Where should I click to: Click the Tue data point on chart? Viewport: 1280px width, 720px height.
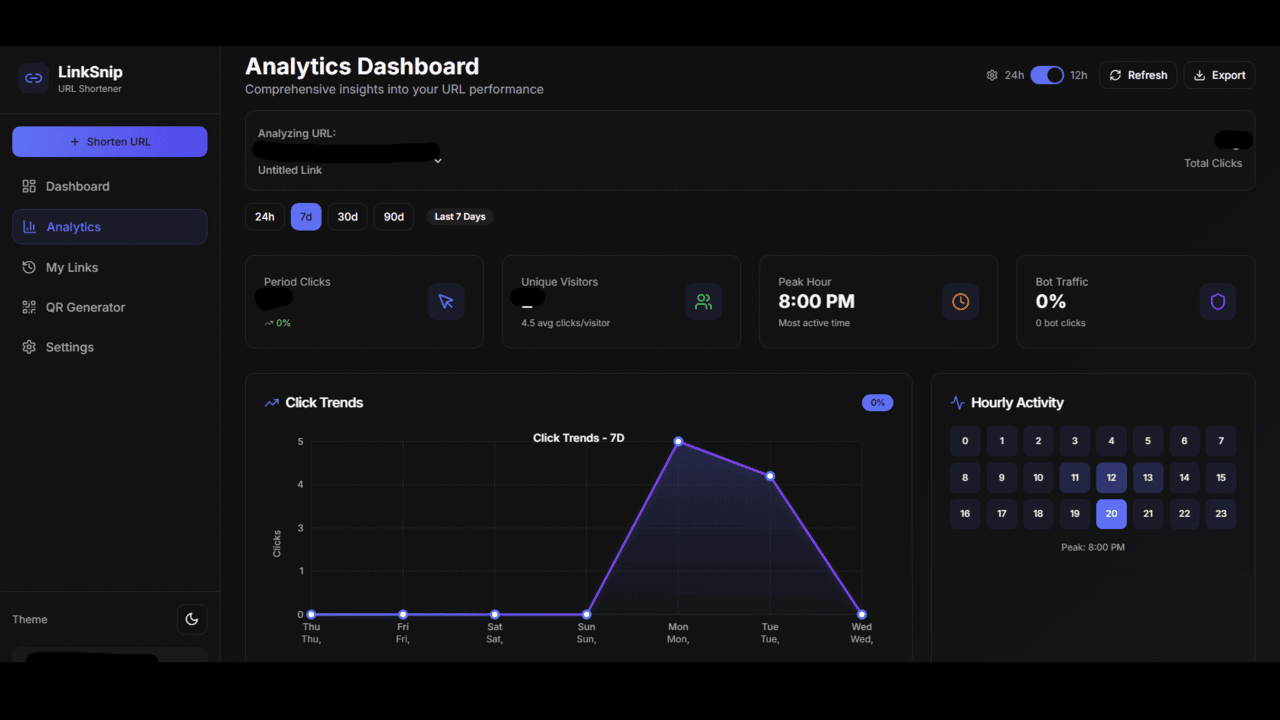pyautogui.click(x=770, y=476)
